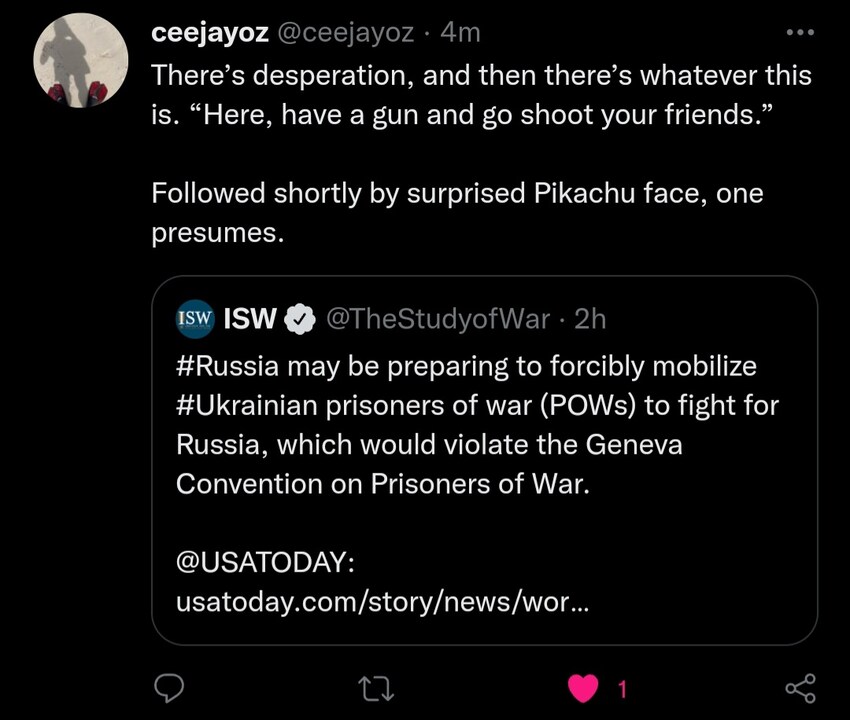This screenshot has width=850, height=720.
Task: Click the like count showing 1
Action: point(622,689)
